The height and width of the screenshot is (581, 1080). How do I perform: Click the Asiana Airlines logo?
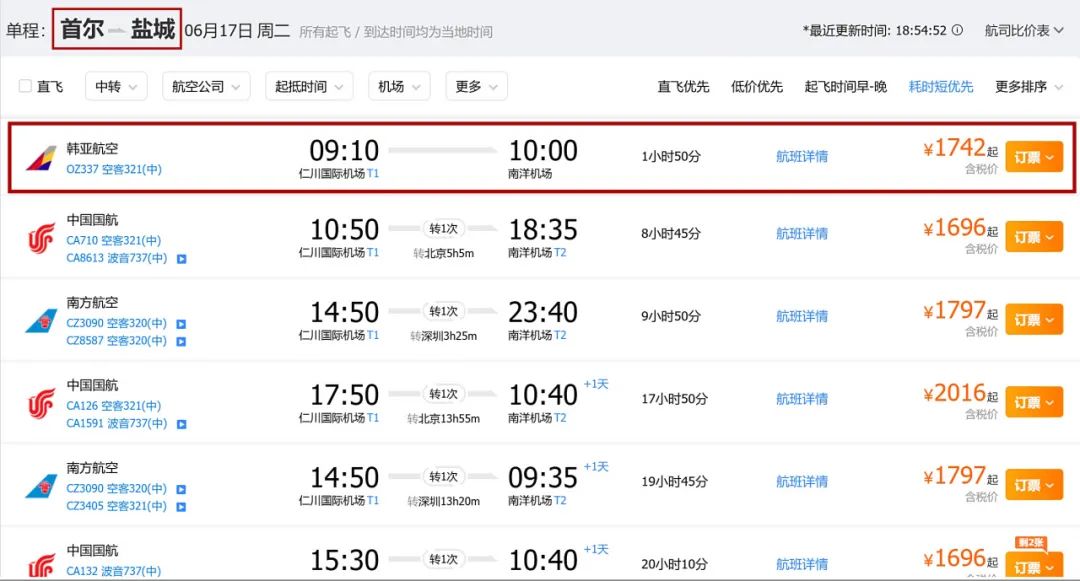pyautogui.click(x=41, y=158)
